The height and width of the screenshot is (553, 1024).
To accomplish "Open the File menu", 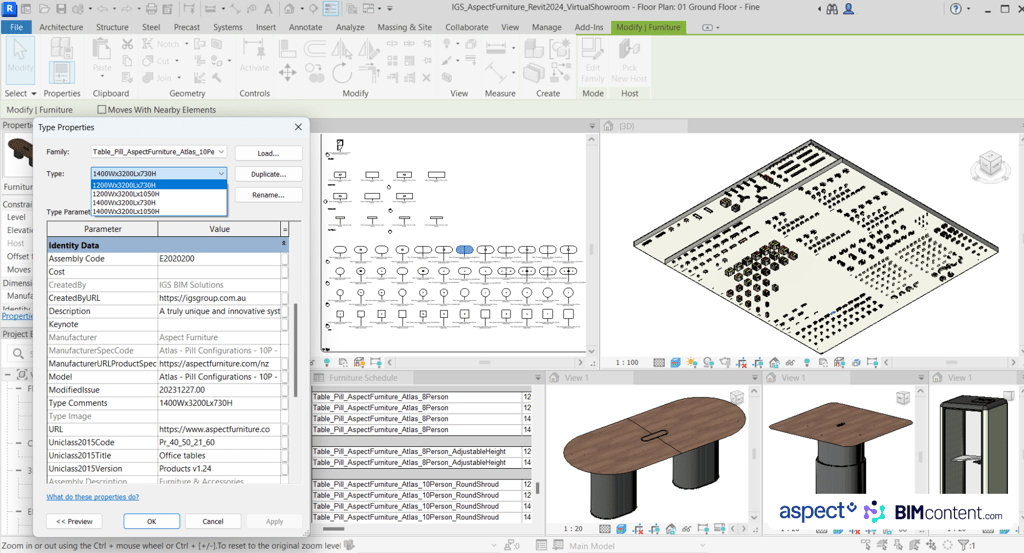I will point(17,27).
